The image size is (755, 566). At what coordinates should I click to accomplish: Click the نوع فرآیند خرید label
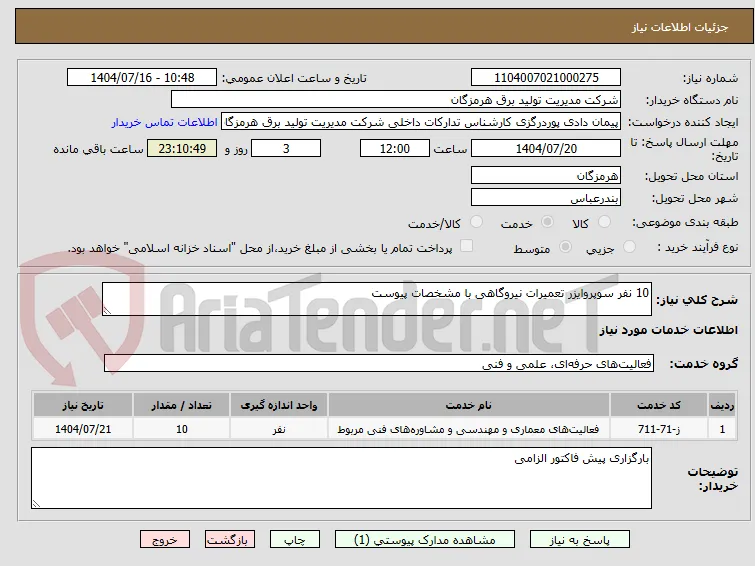(697, 248)
